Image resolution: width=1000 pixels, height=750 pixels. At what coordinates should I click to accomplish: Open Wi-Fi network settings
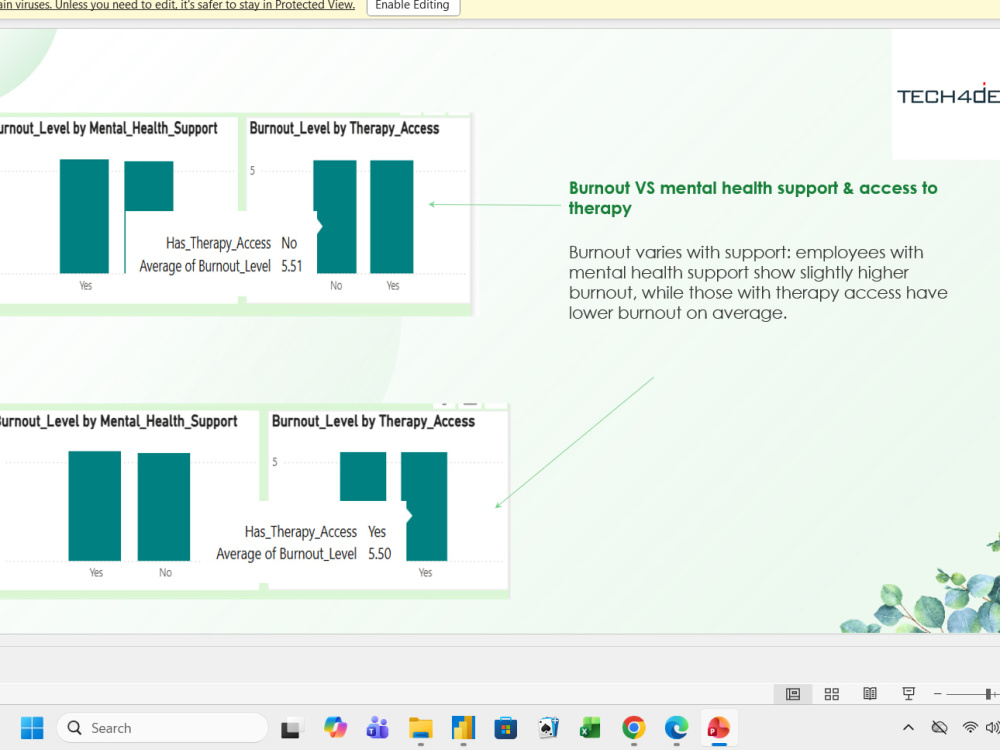970,728
